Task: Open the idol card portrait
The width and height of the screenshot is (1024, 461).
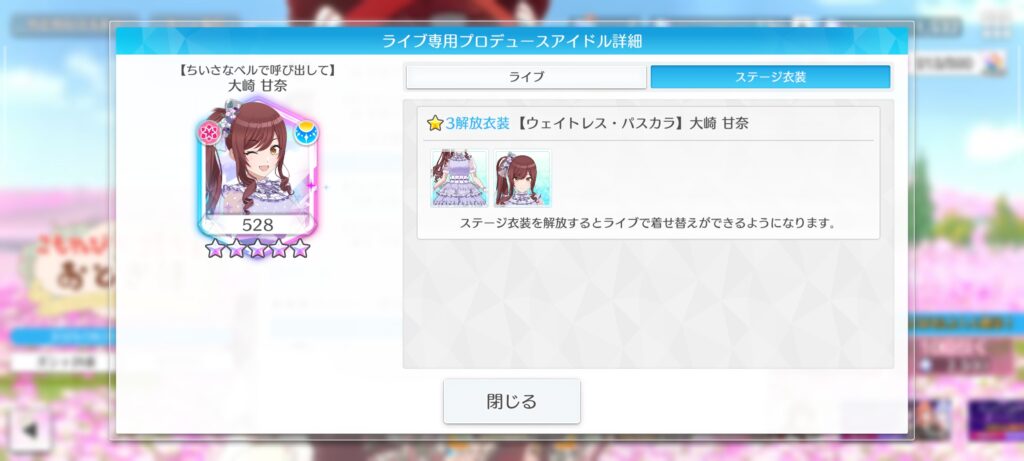Action: tap(257, 168)
